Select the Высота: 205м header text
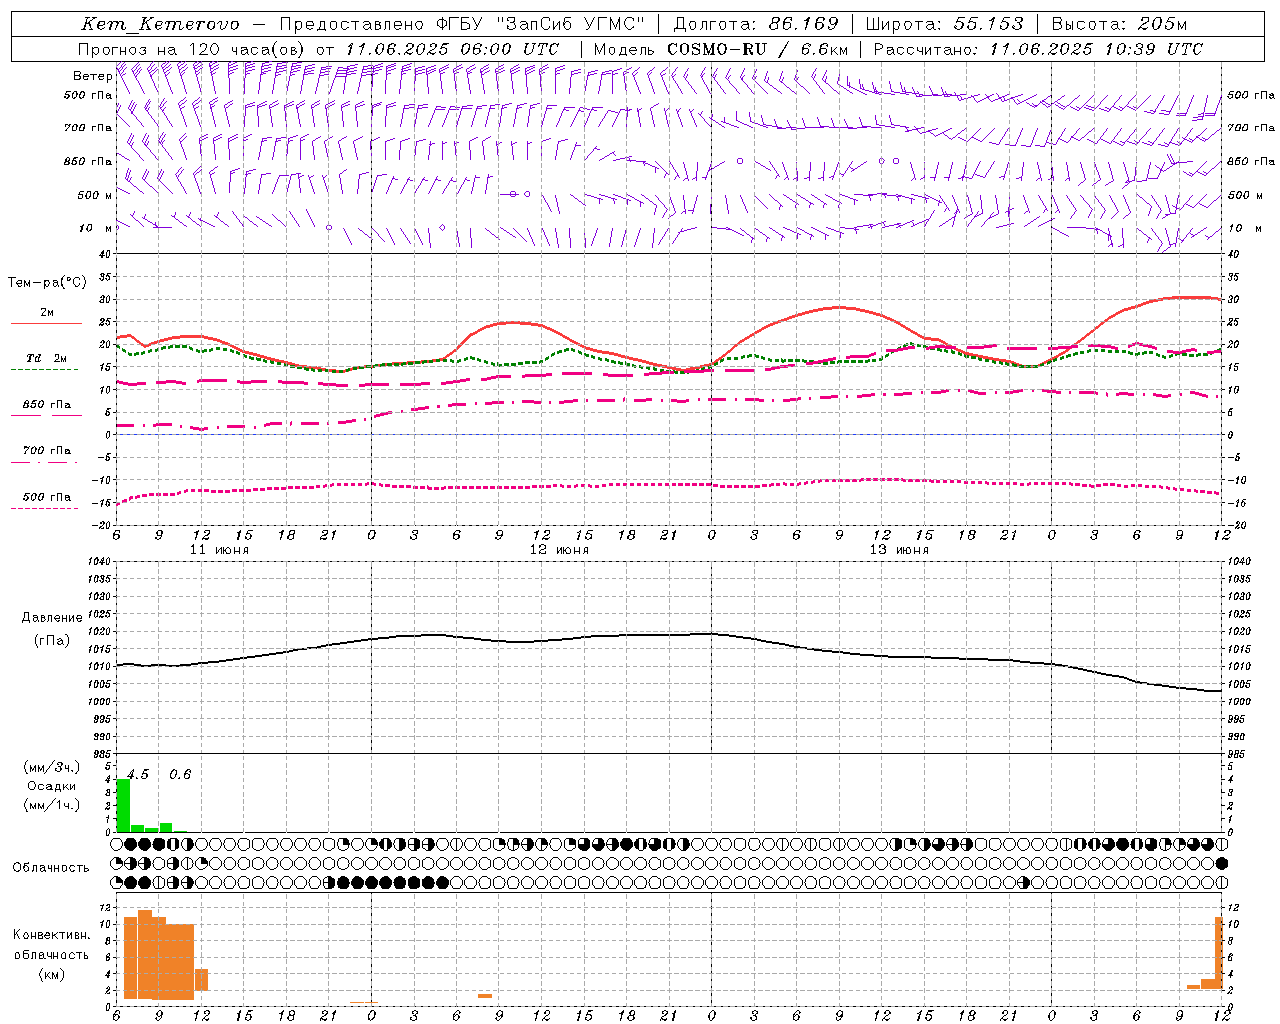Image resolution: width=1280 pixels, height=1024 pixels. [1119, 24]
